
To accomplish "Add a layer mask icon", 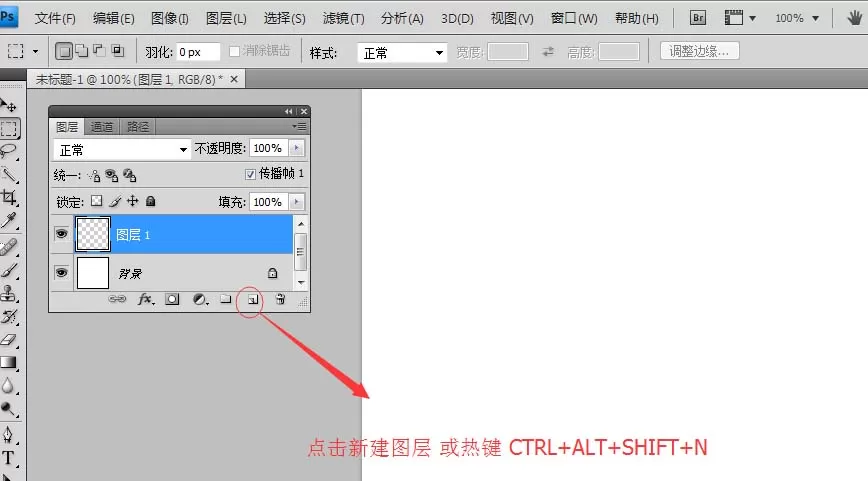I will point(172,299).
